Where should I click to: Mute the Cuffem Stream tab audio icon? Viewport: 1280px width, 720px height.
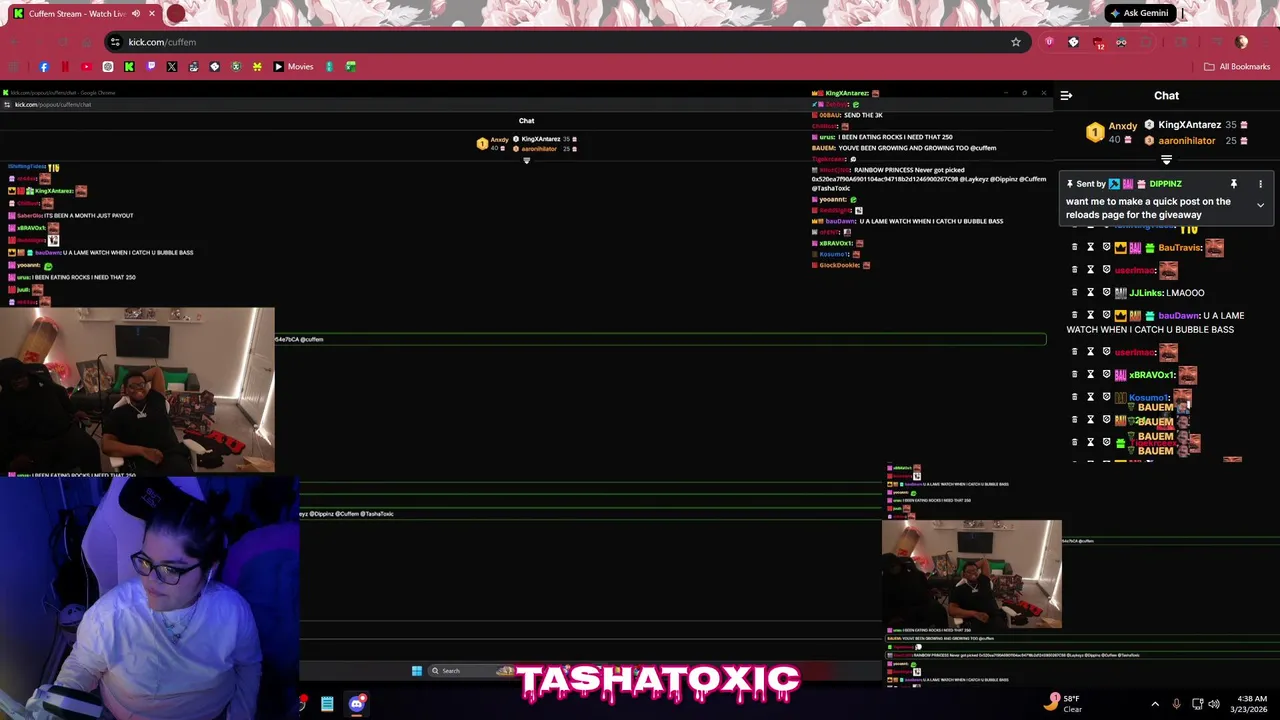point(136,14)
